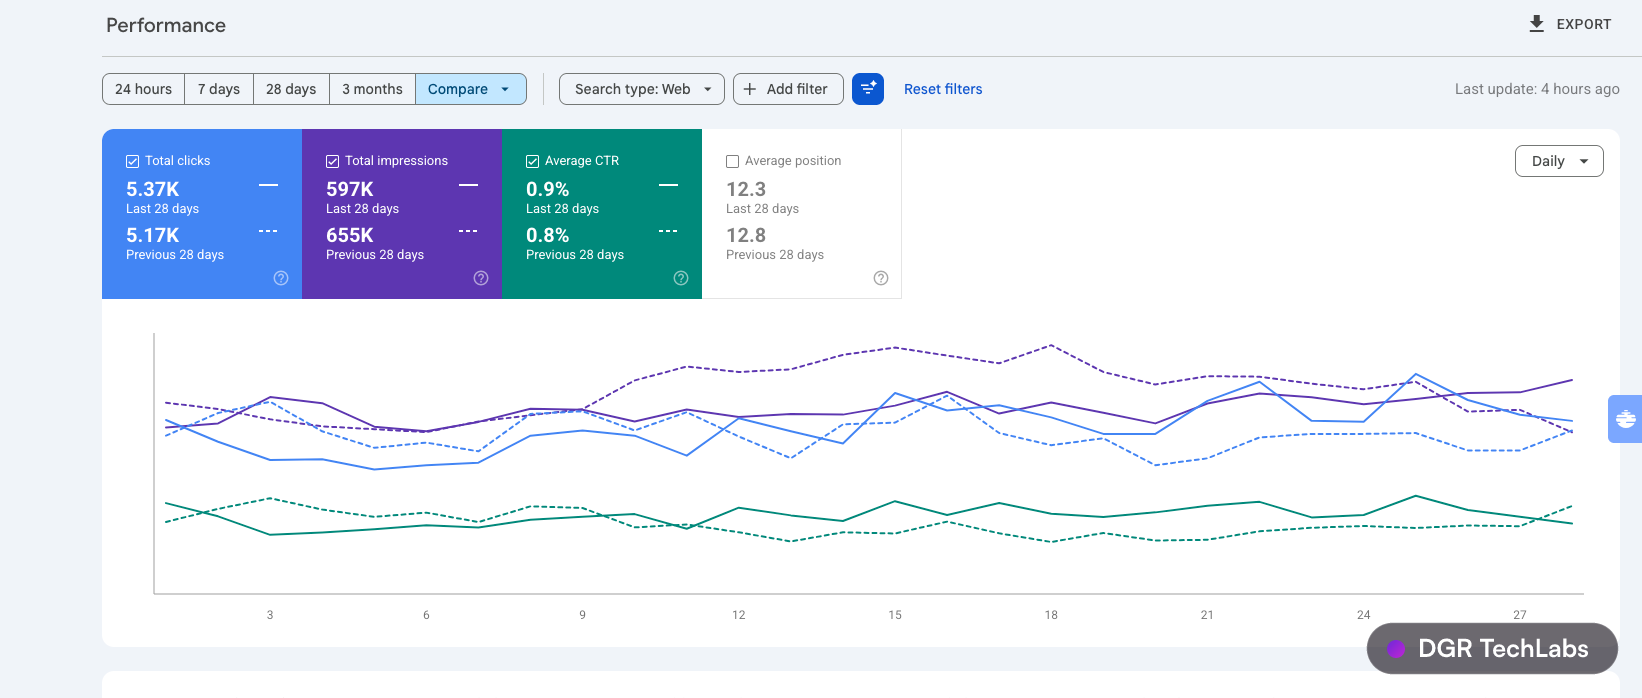Viewport: 1642px width, 698px height.
Task: Click the 0.8% previous CTR value
Action: coord(548,235)
